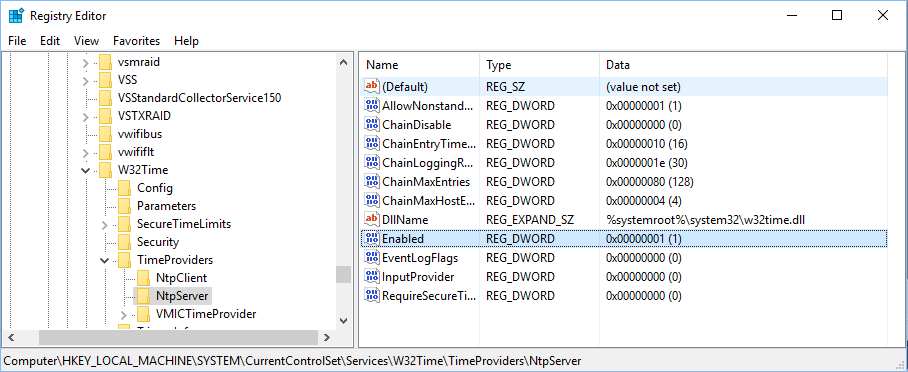Viewport: 908px width, 372px height.
Task: Sort values by the Name column header
Action: pos(420,65)
